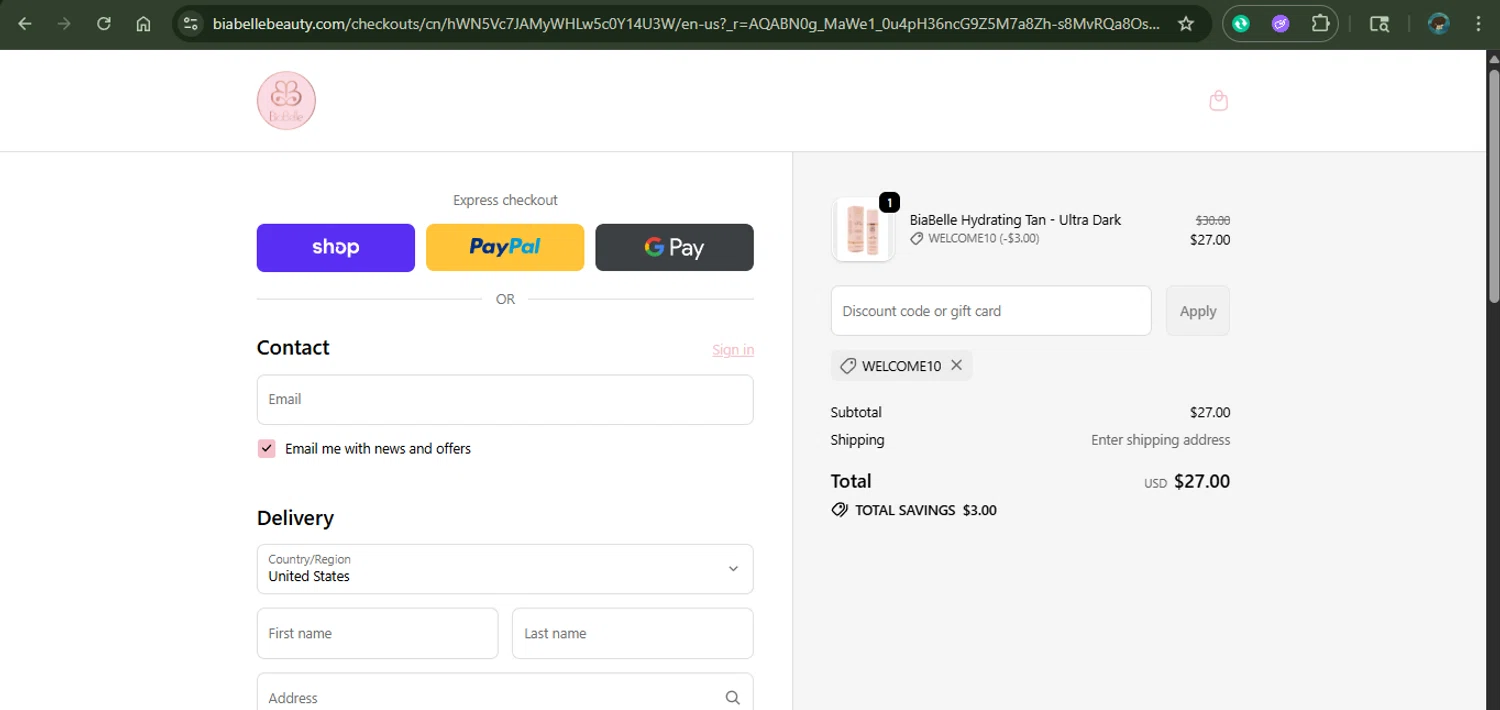This screenshot has height=710, width=1500.
Task: Click the BiaBelle store logo
Action: pos(286,100)
